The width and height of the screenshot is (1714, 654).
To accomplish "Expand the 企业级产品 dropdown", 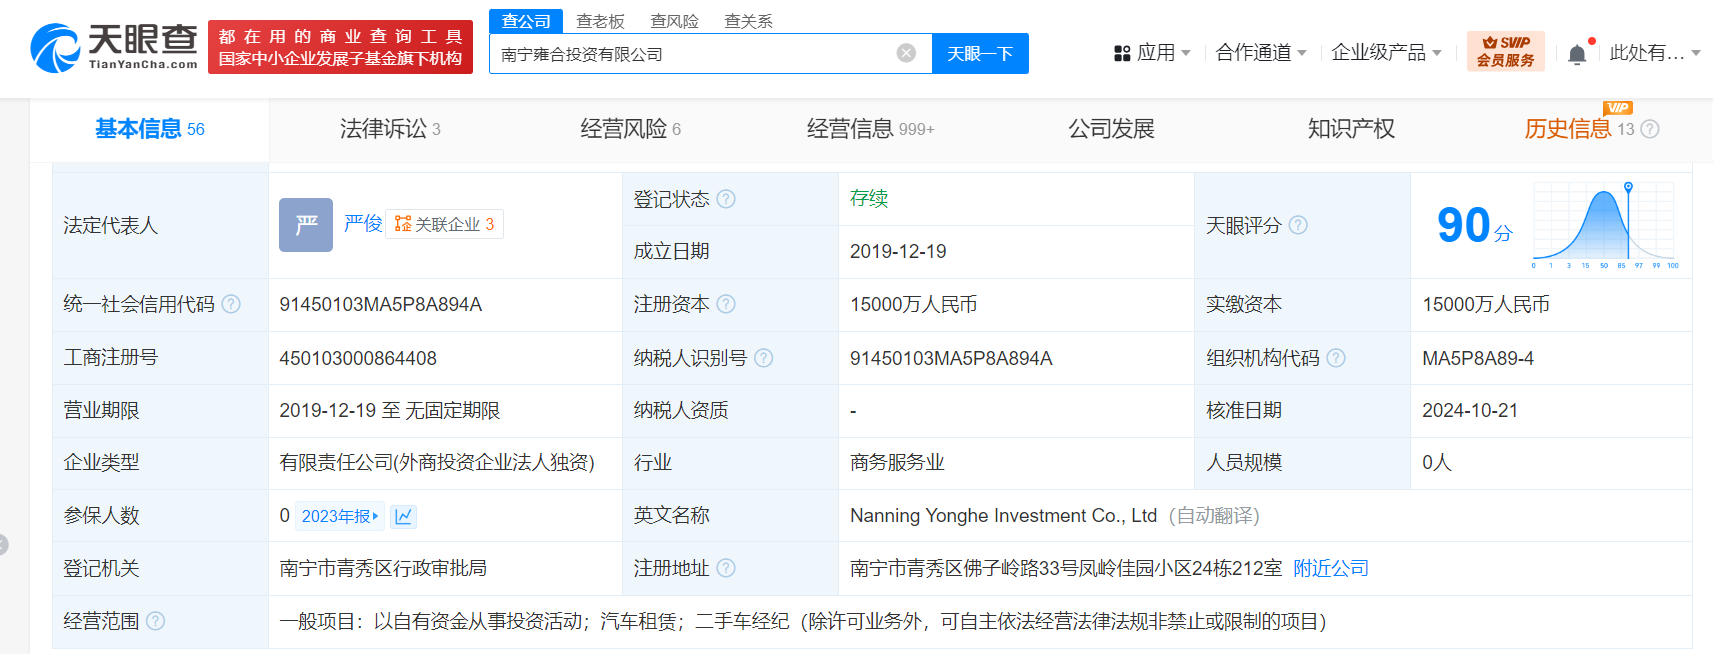I will coord(1386,53).
